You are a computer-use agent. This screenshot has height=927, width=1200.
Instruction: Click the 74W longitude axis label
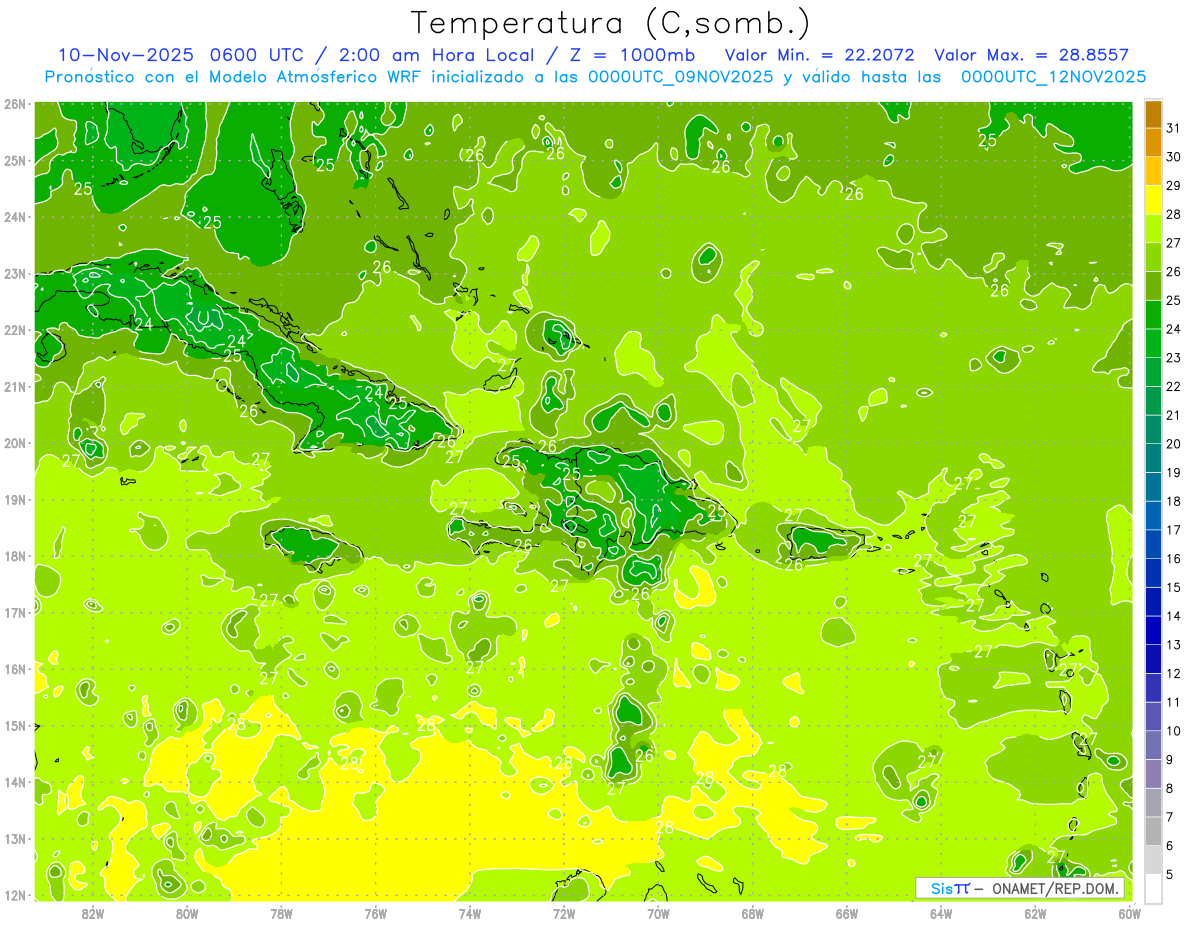pyautogui.click(x=470, y=913)
